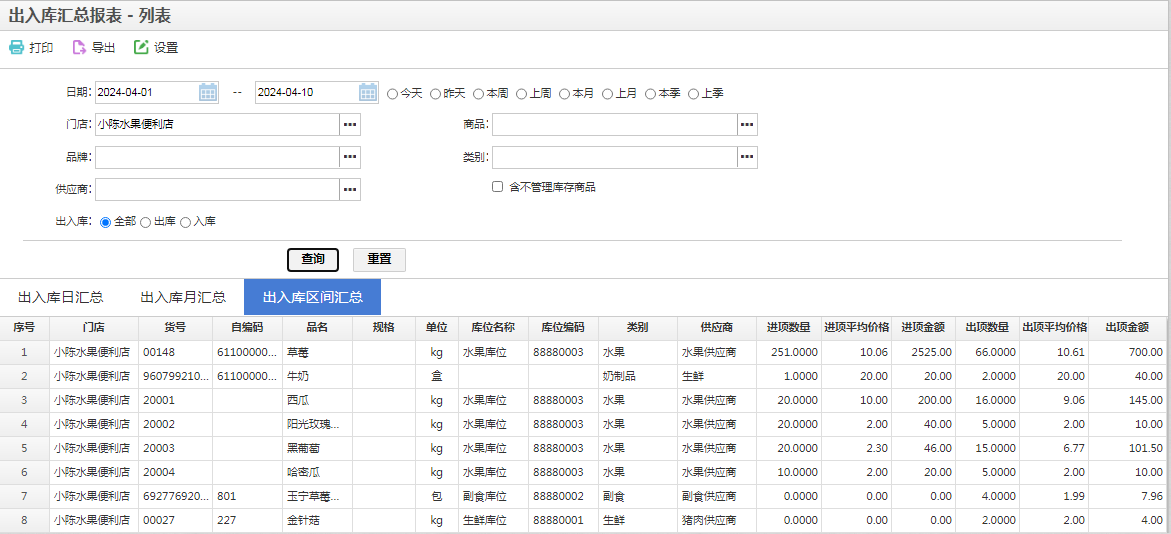This screenshot has width=1171, height=534.
Task: Open the end date calendar picker
Action: tap(368, 93)
